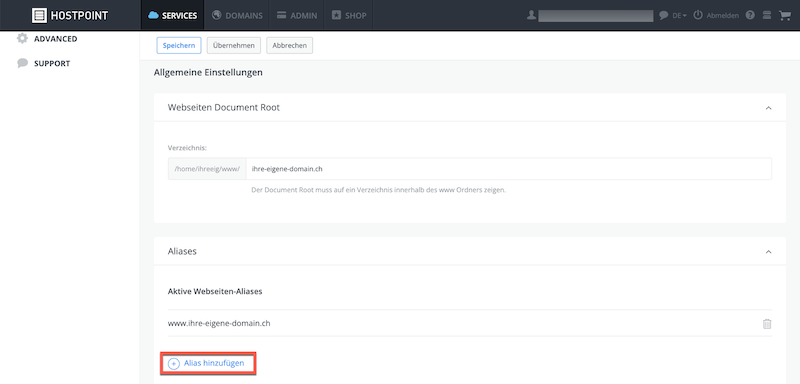
Task: Open the Domains tab
Action: pyautogui.click(x=237, y=15)
